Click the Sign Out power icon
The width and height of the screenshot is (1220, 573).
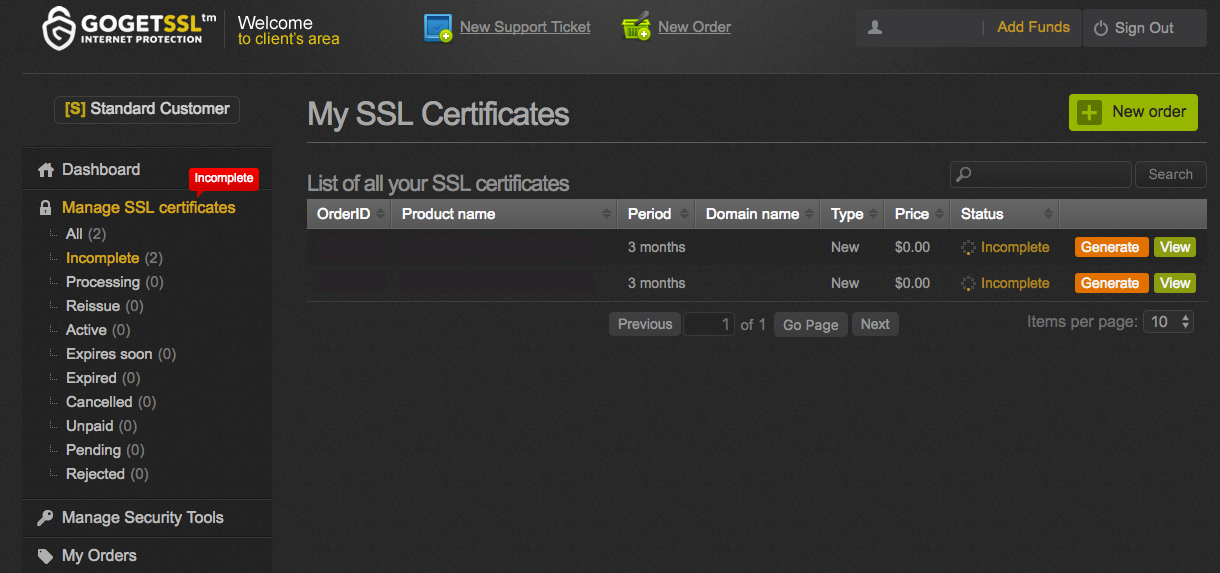(x=1101, y=29)
